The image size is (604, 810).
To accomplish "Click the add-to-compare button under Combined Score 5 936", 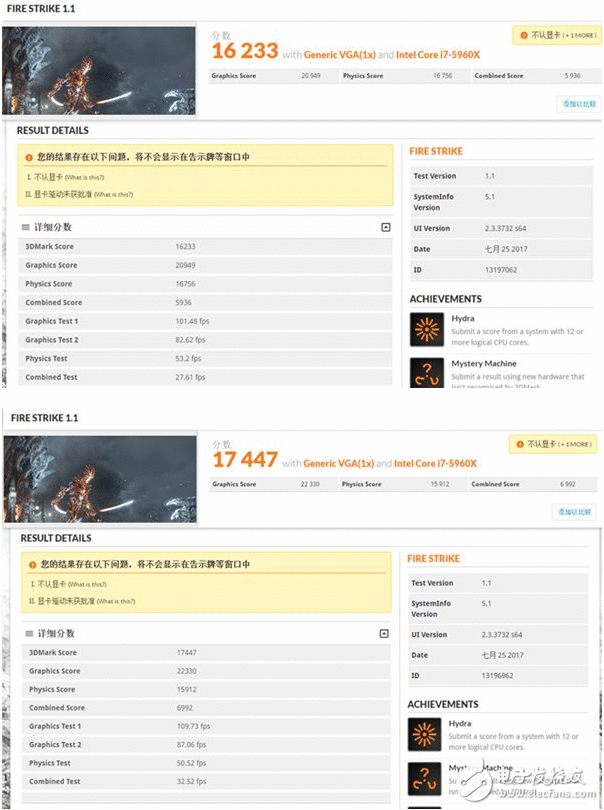I will 579,104.
